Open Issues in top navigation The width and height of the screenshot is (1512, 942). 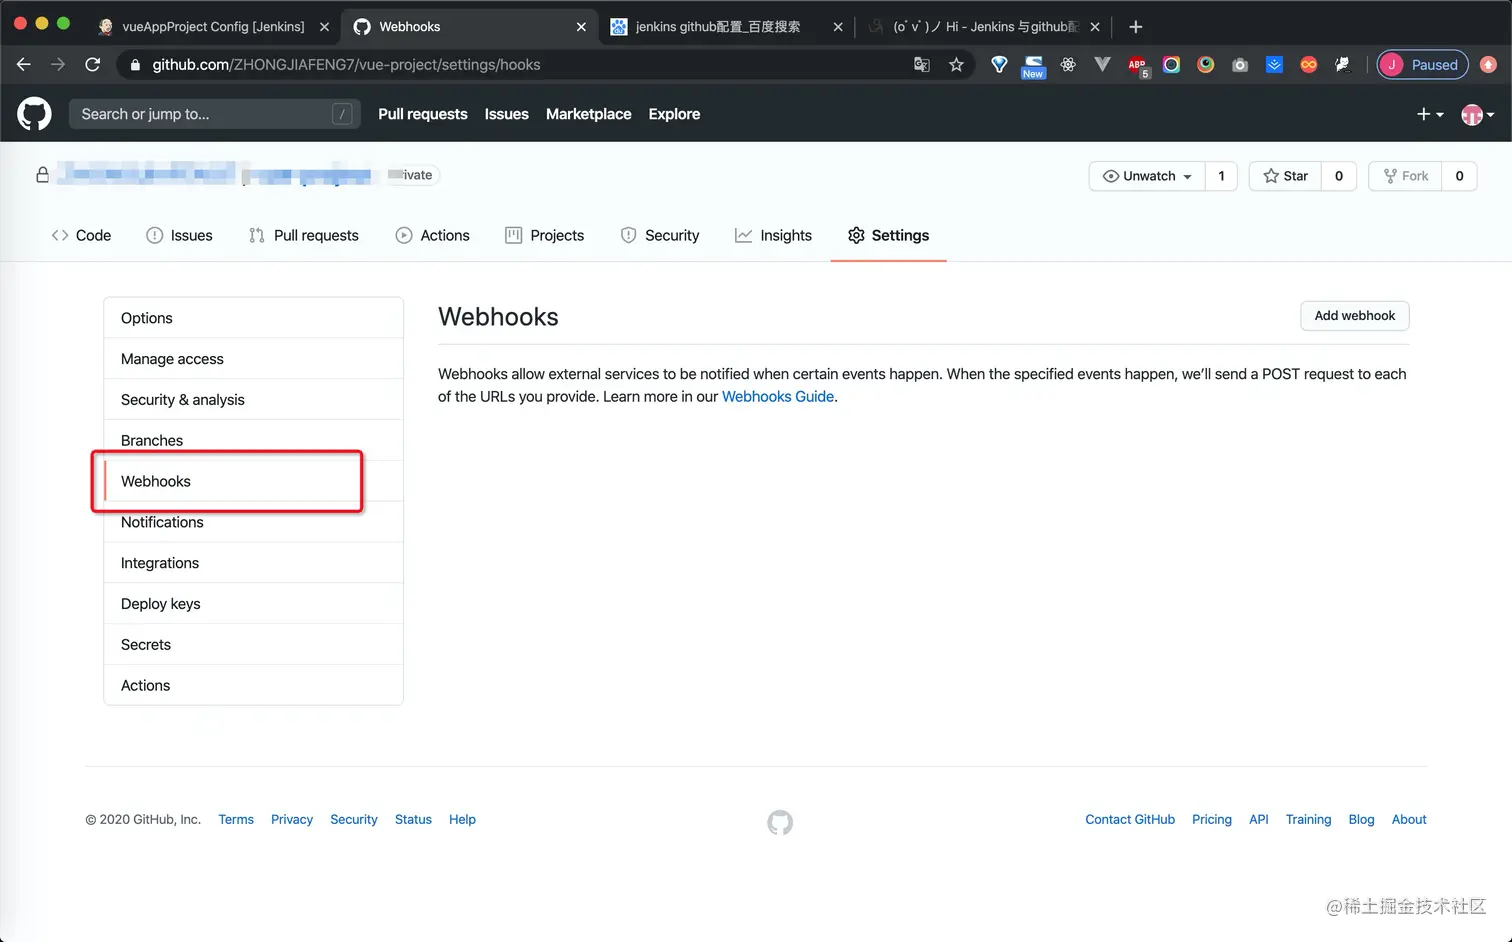point(507,114)
